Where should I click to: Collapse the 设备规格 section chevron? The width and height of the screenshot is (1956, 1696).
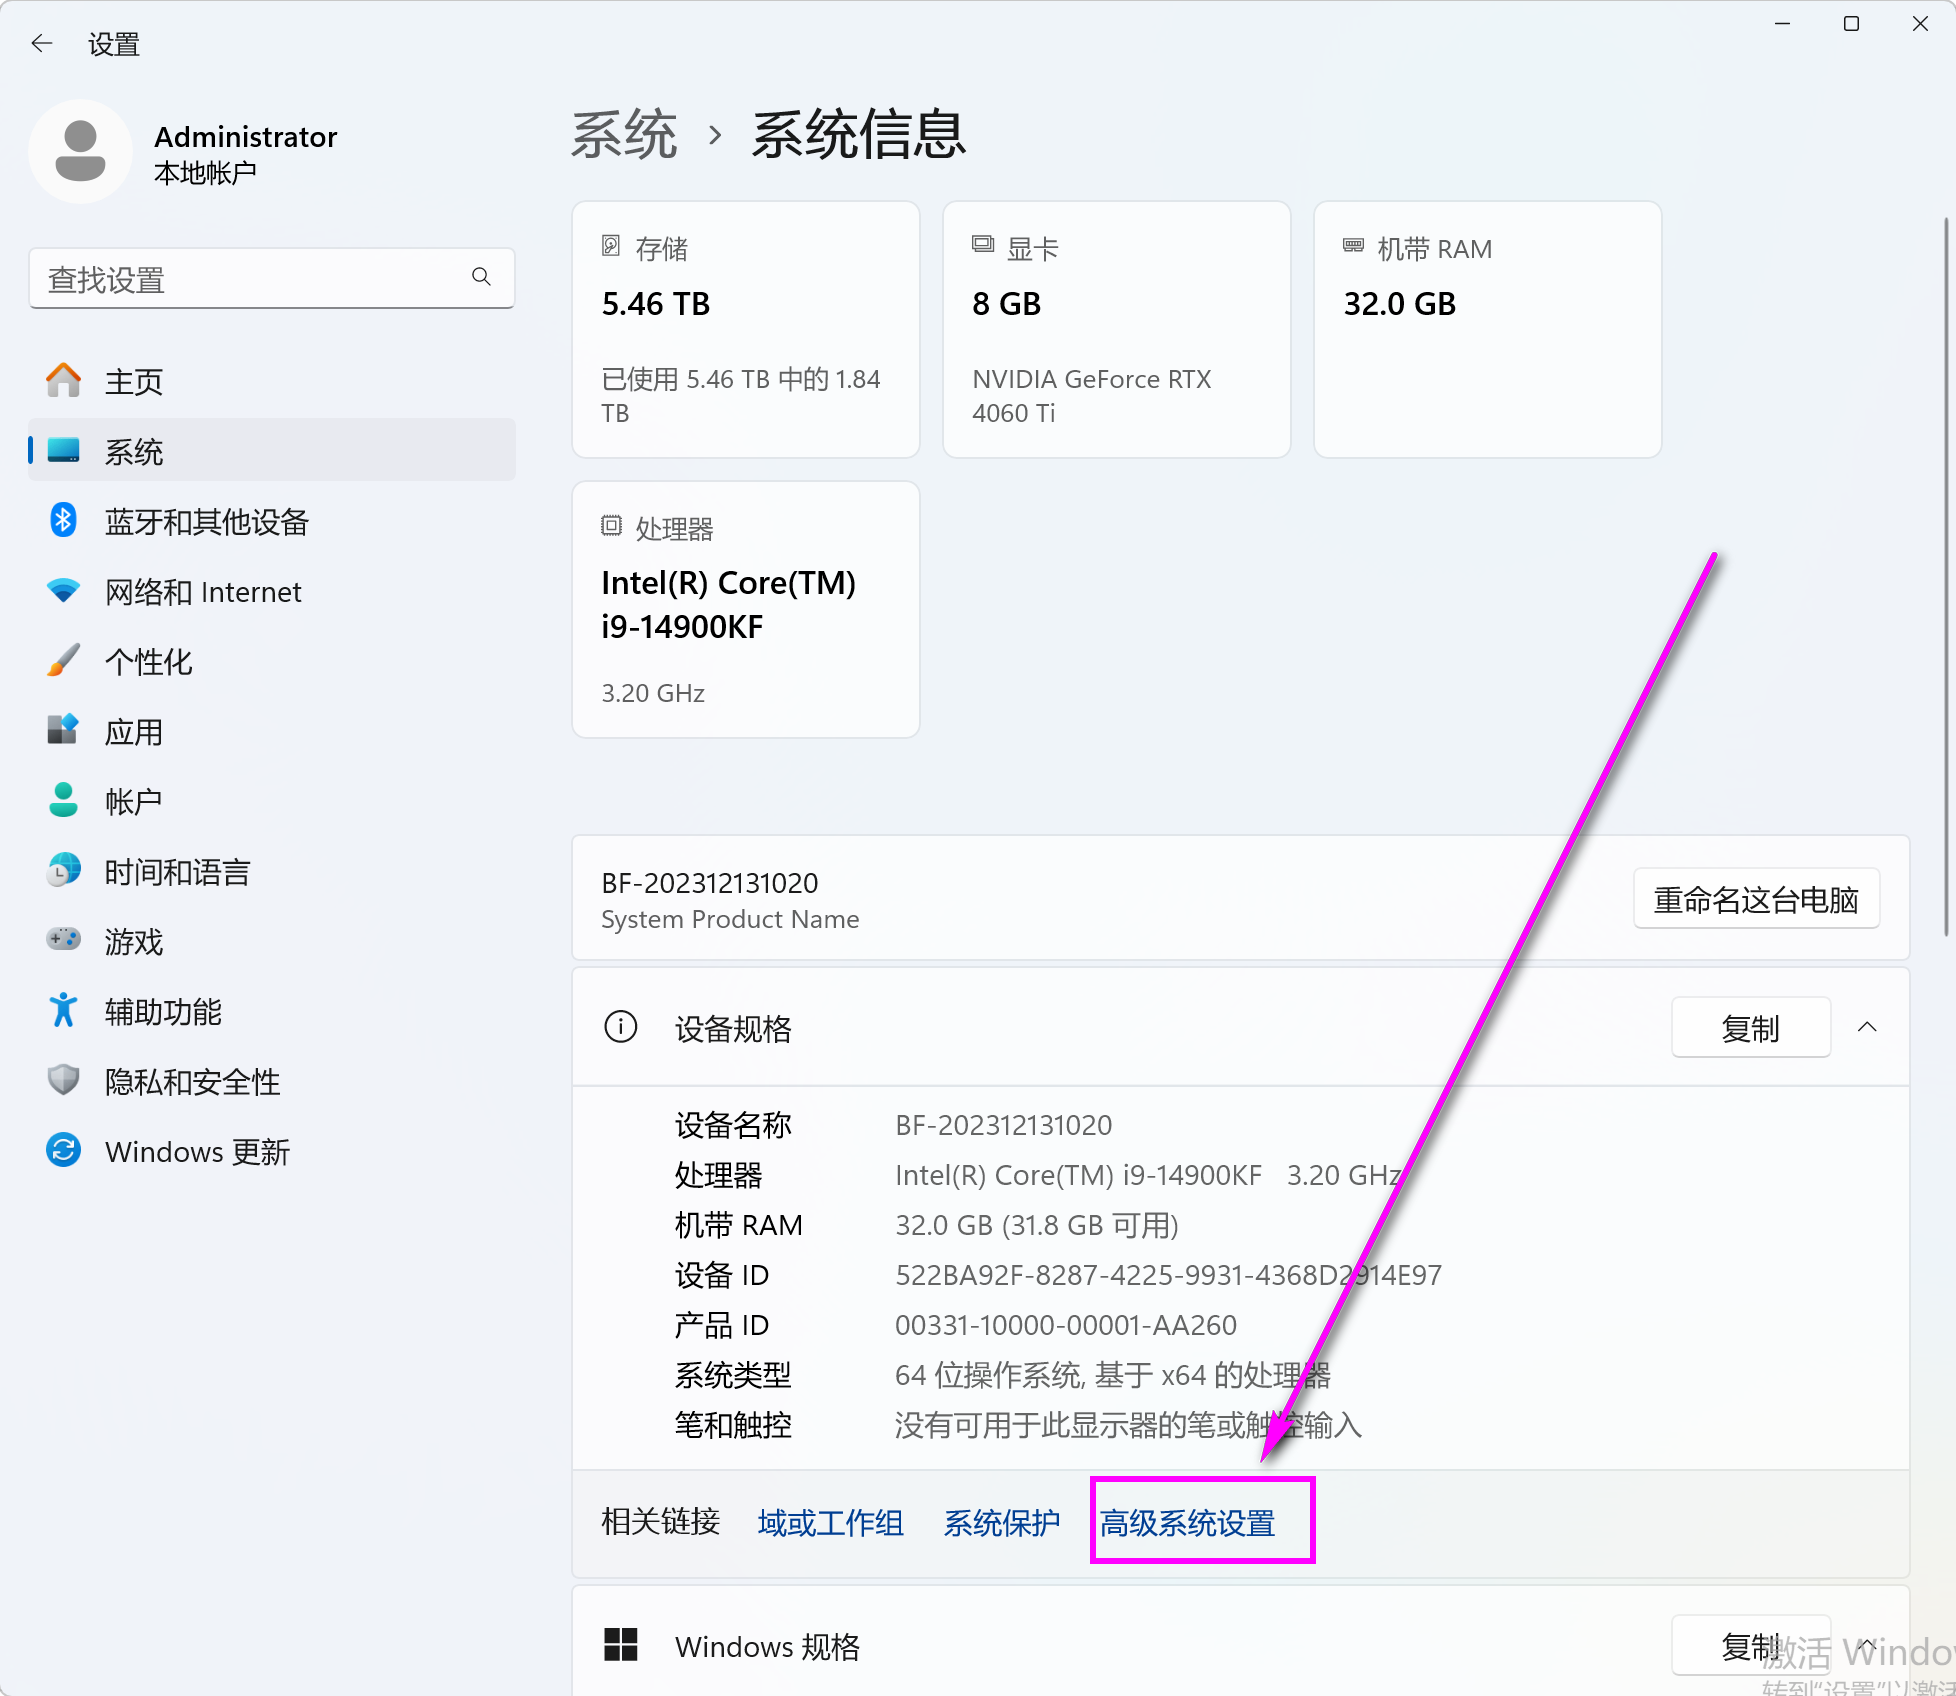tap(1868, 1027)
